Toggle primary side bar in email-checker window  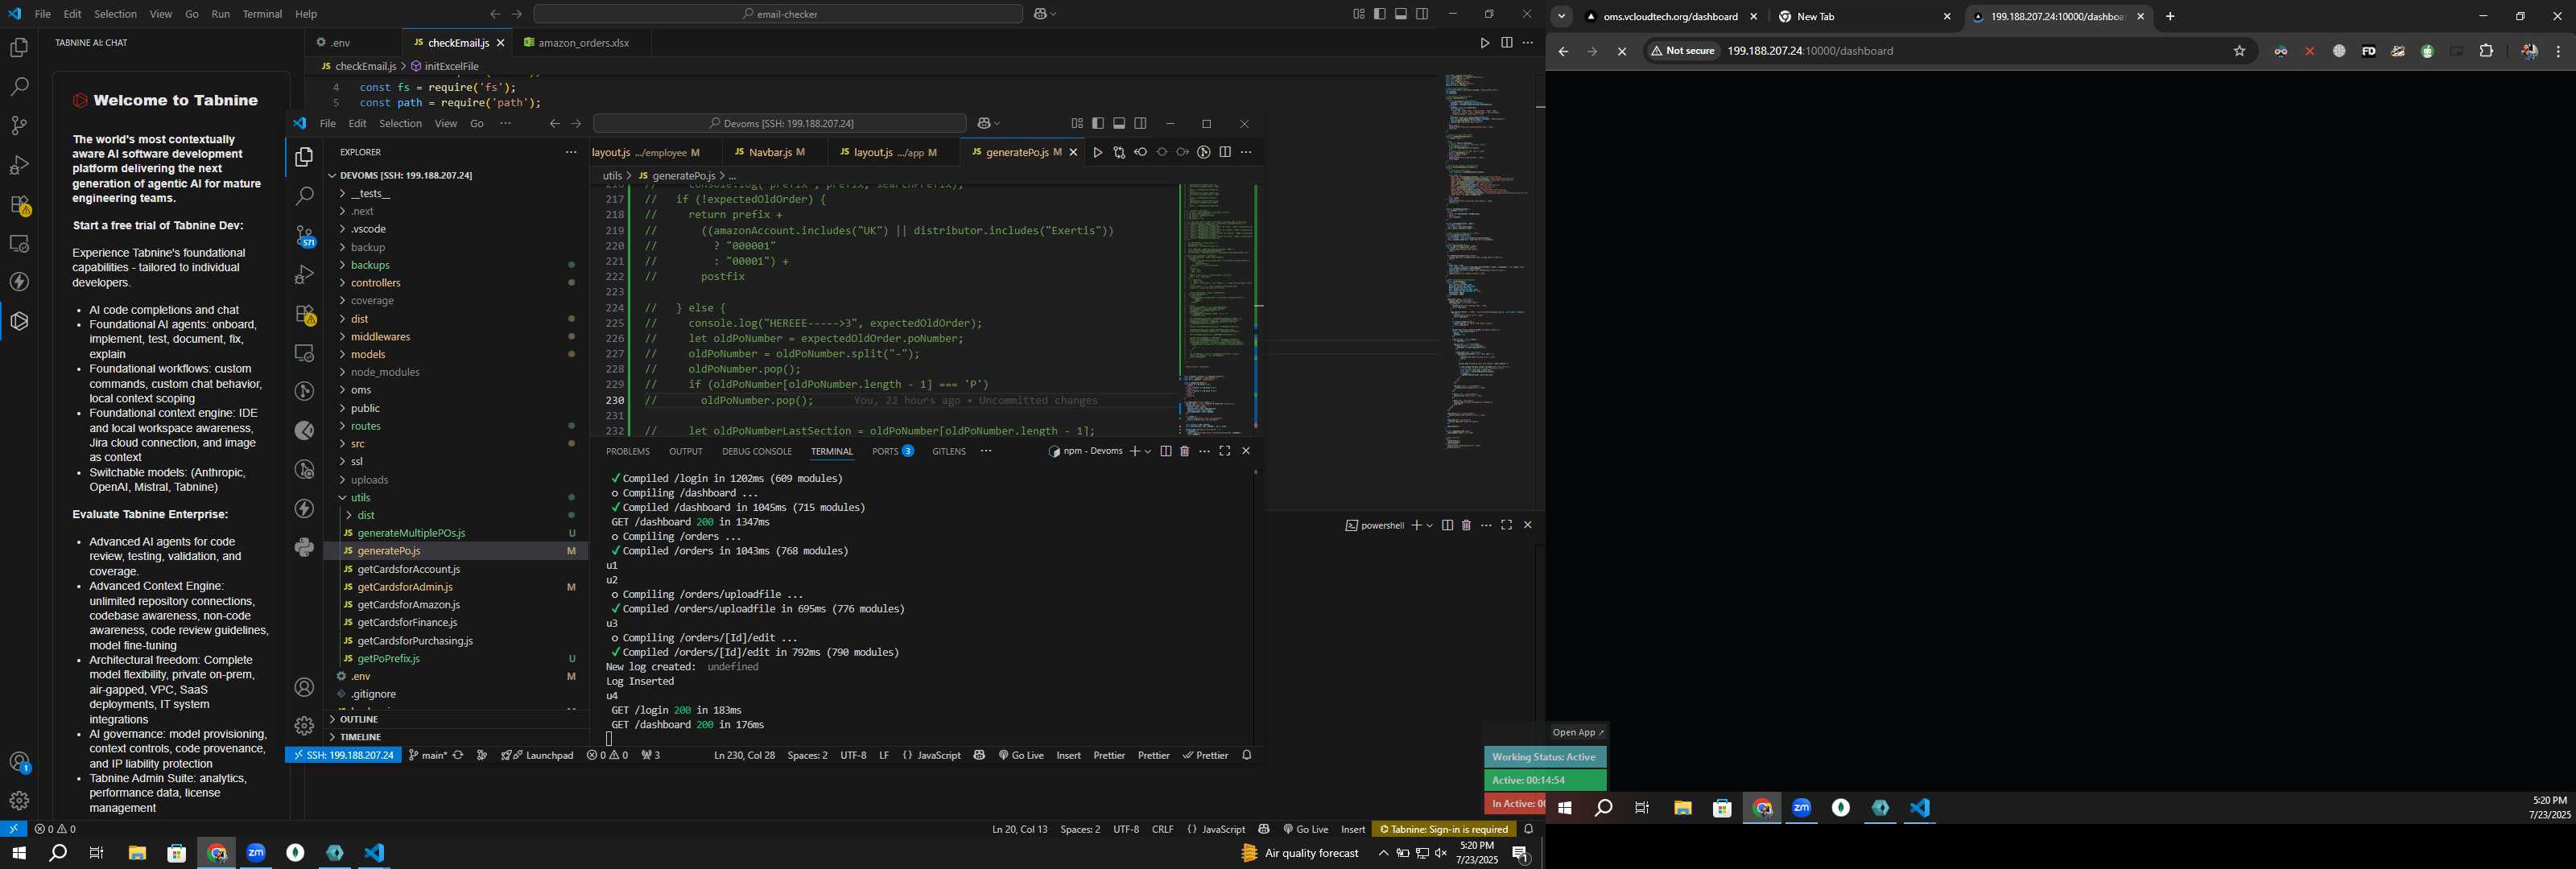click(x=1380, y=14)
